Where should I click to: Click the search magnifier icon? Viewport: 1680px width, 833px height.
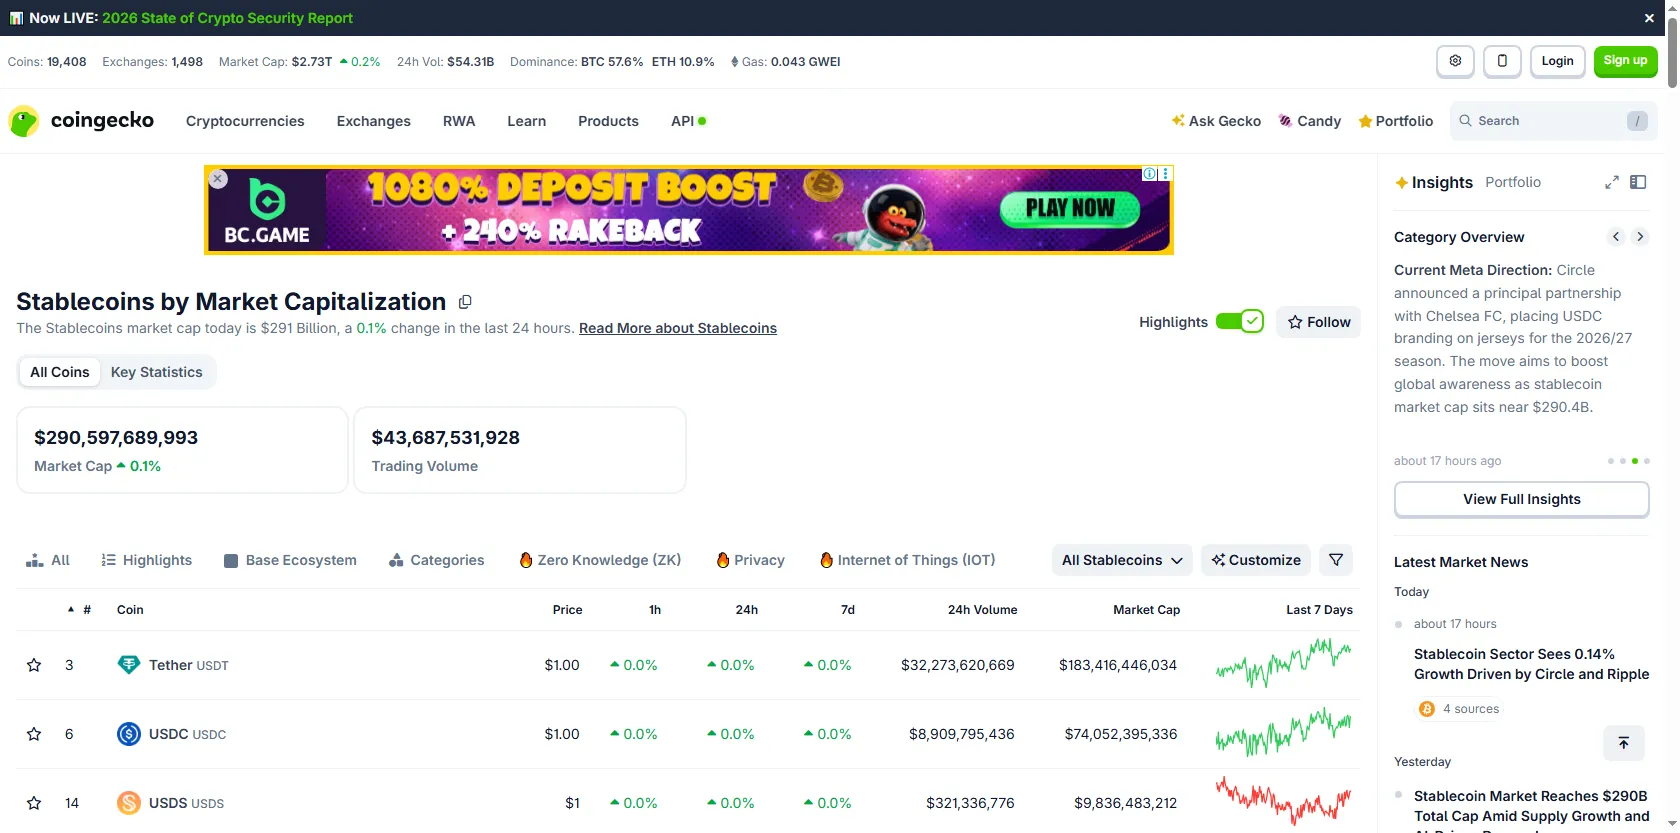pos(1466,121)
